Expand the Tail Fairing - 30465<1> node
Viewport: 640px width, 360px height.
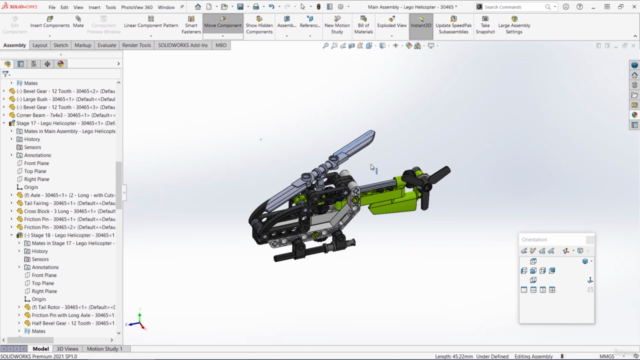point(11,203)
